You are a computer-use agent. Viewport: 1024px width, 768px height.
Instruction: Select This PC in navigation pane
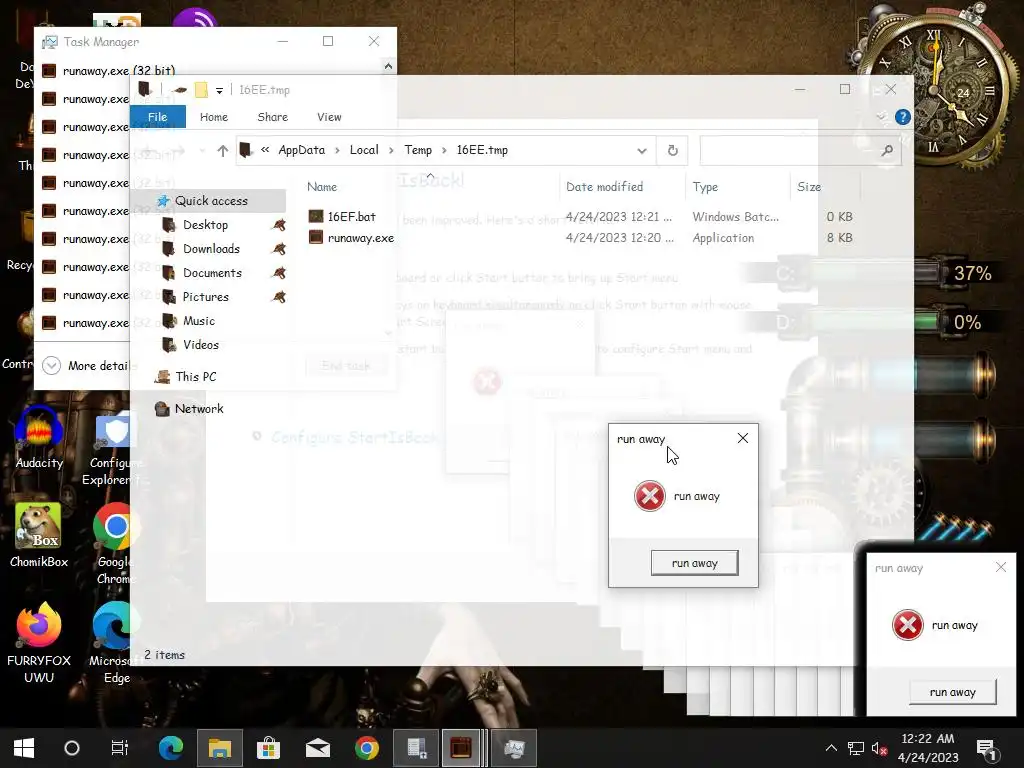[196, 377]
